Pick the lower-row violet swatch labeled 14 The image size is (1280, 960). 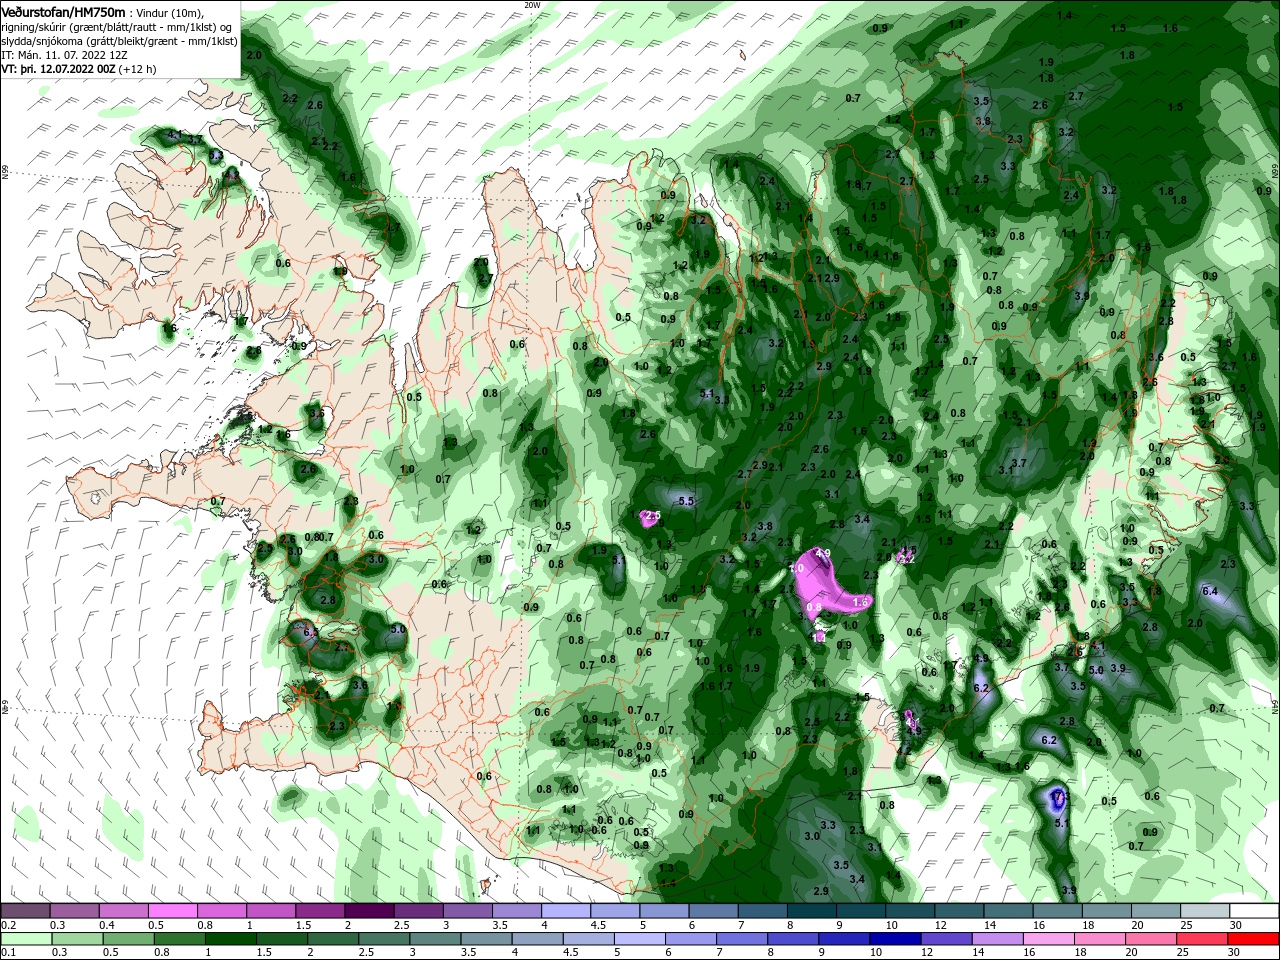pos(998,939)
